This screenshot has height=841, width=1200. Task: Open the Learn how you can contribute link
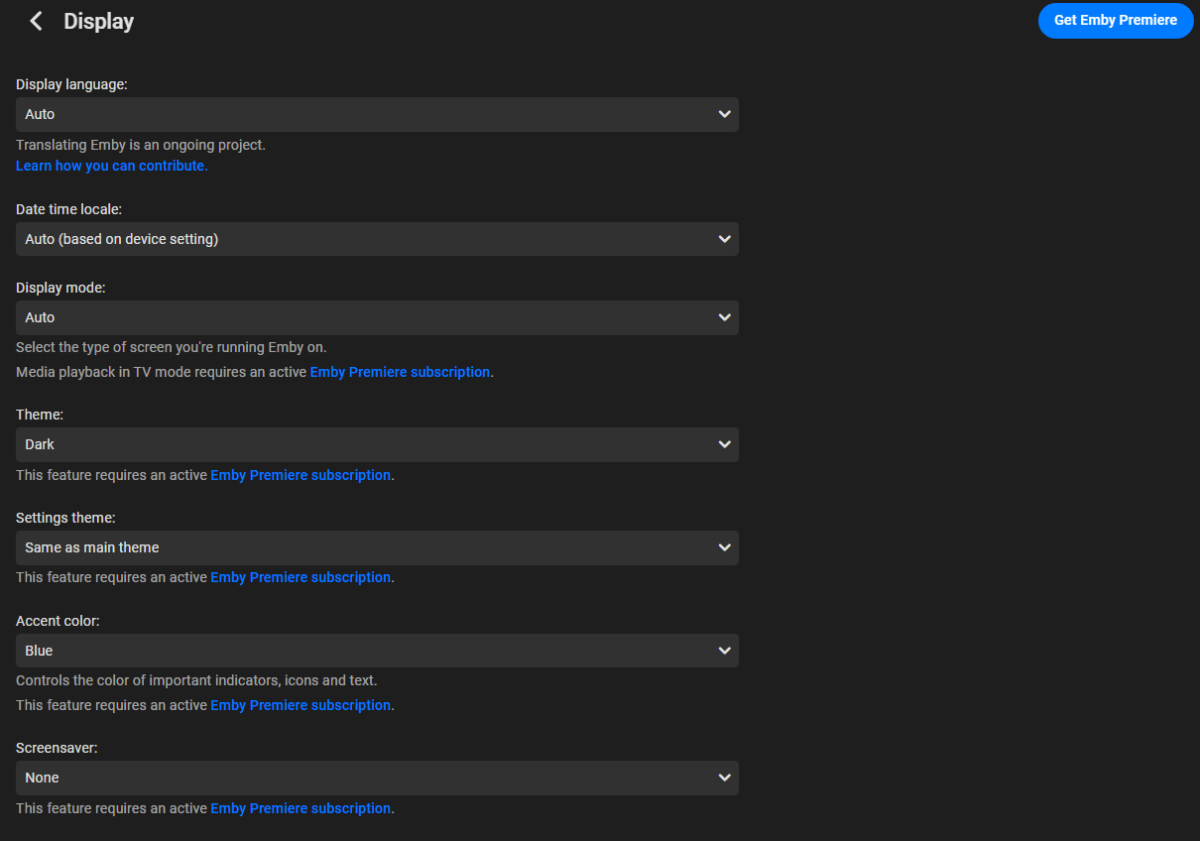tap(111, 165)
